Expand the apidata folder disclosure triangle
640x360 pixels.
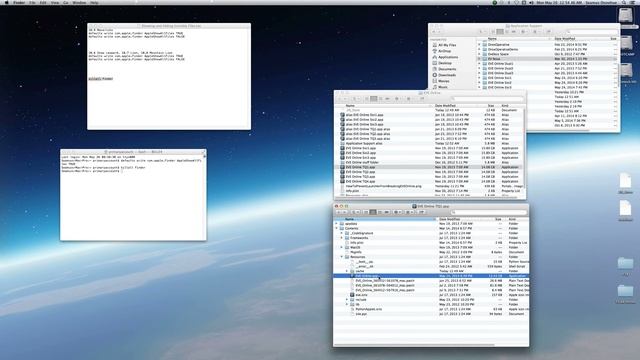(x=337, y=224)
